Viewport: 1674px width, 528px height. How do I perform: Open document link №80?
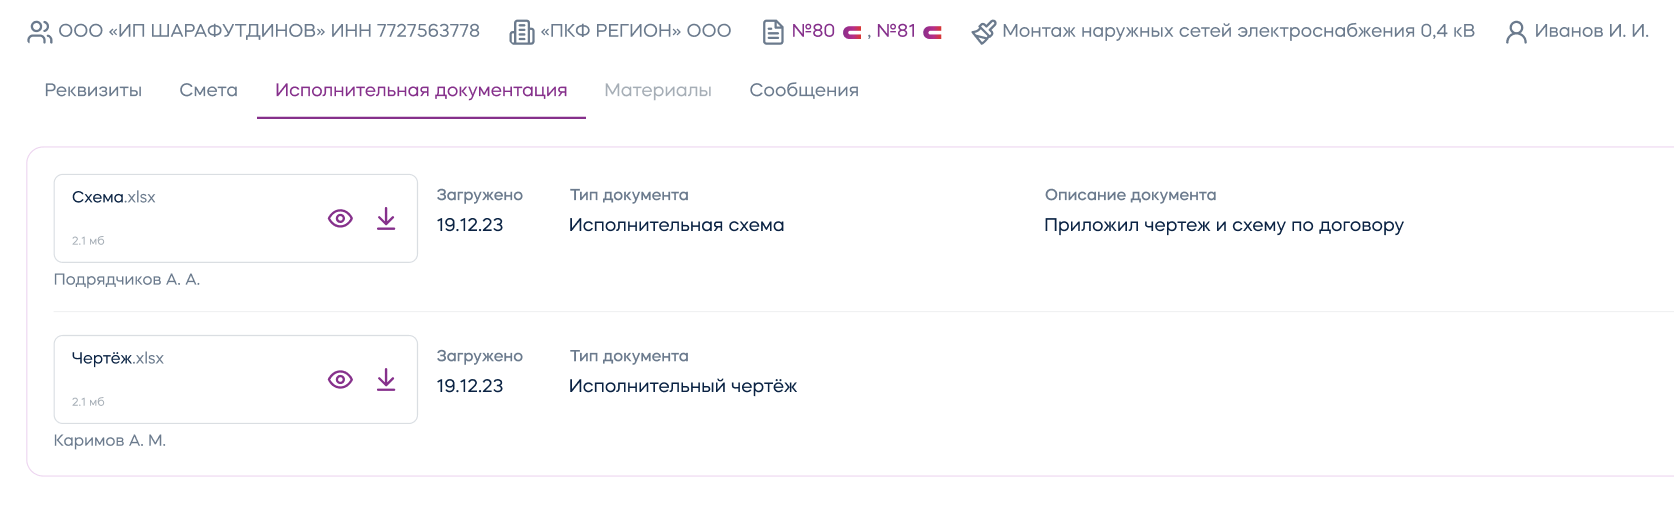pyautogui.click(x=813, y=31)
